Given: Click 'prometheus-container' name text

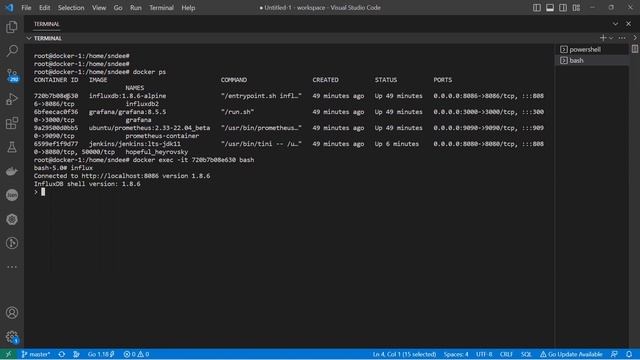Looking at the screenshot, I should pos(162,136).
